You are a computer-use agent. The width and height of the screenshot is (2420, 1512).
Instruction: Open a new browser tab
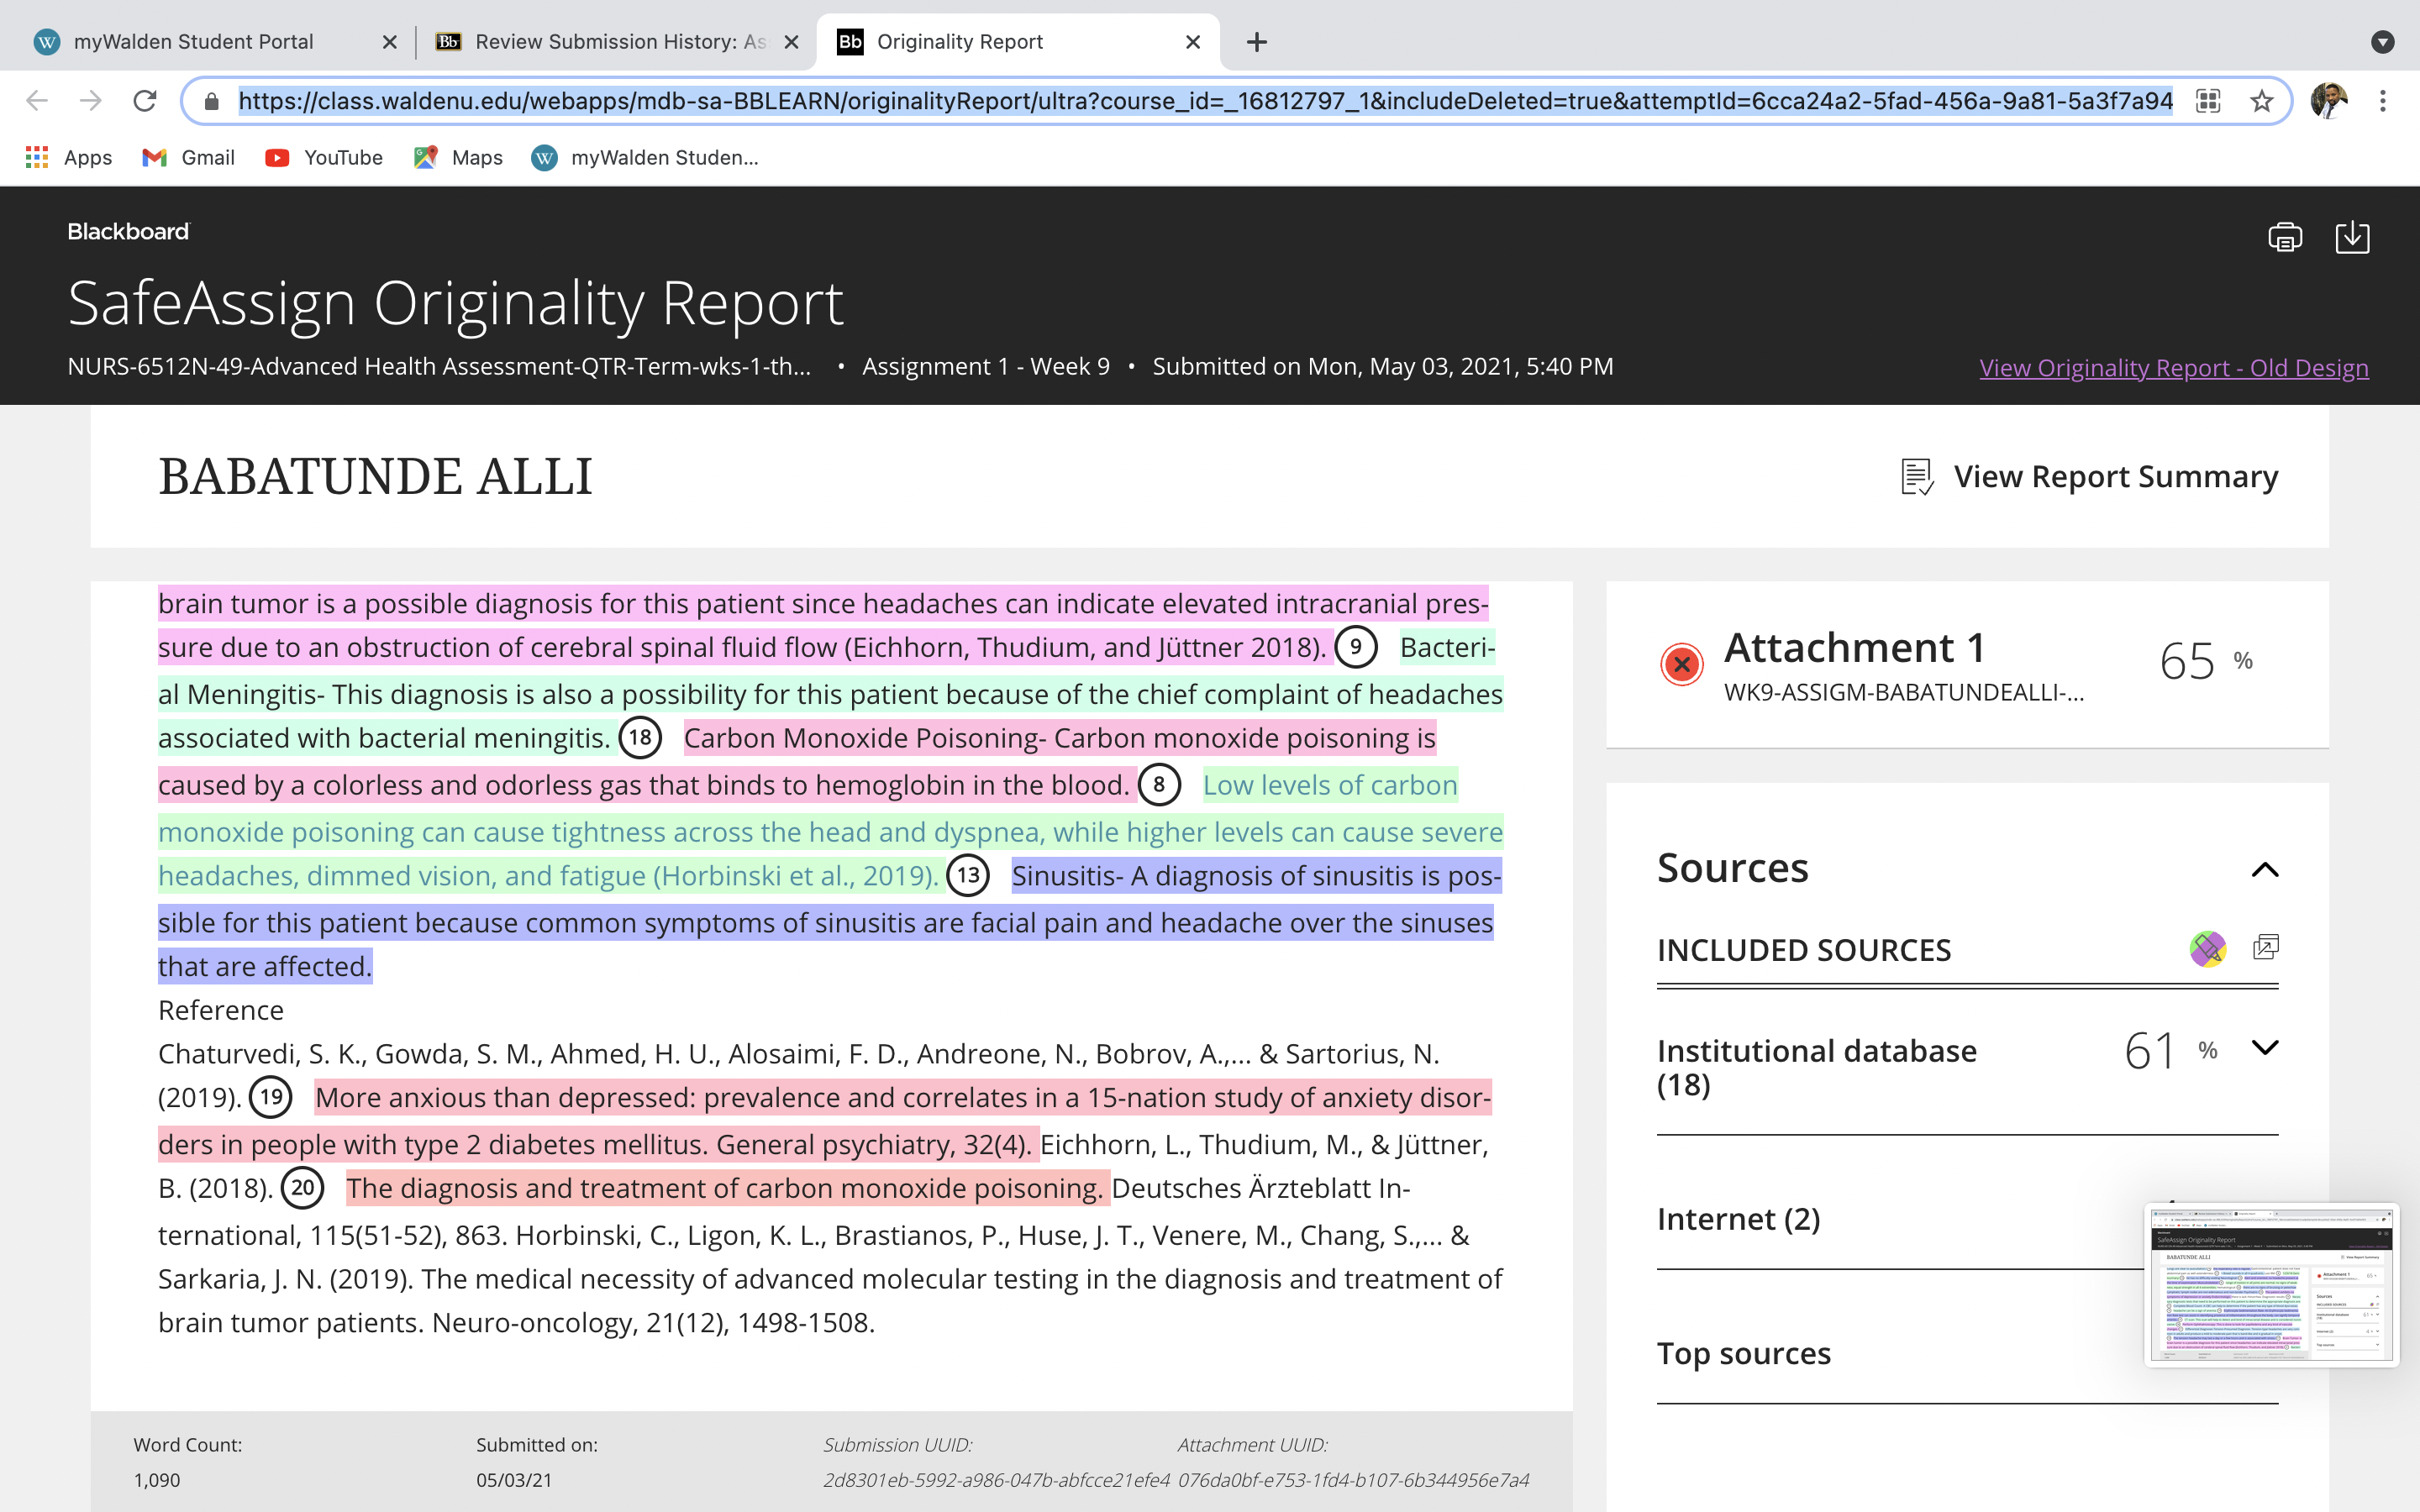[1257, 42]
